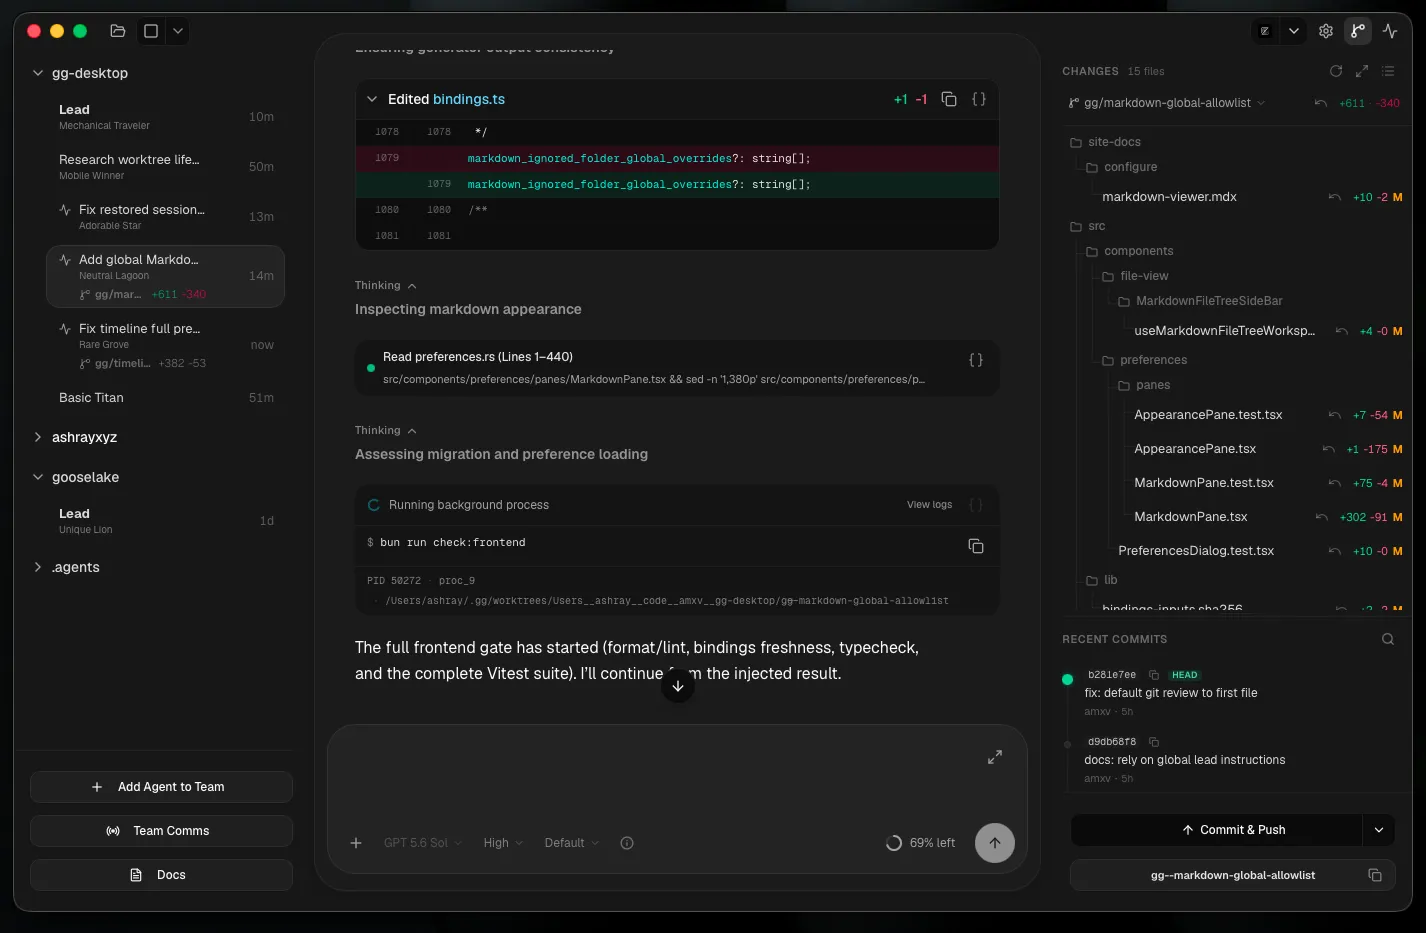The width and height of the screenshot is (1426, 933).
Task: Select 'Fix restored session…' session
Action: click(x=165, y=217)
